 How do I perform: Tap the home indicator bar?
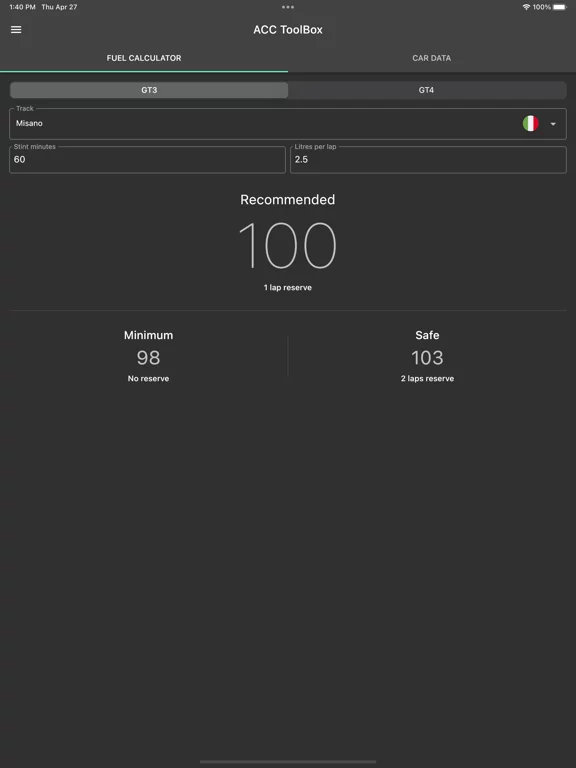[288, 762]
